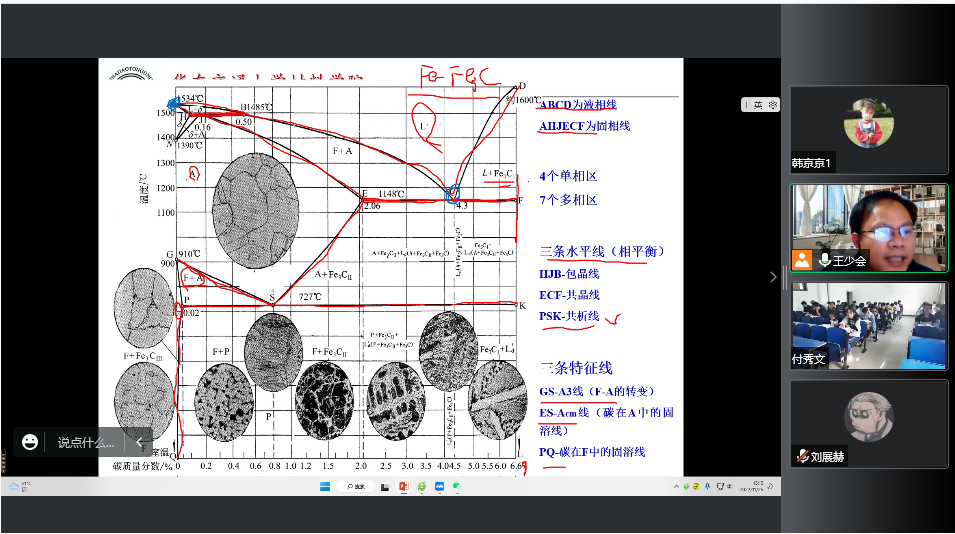Click 刘展赫's muted microphone icon
Viewport: 955px width, 534px height.
pyautogui.click(x=802, y=456)
